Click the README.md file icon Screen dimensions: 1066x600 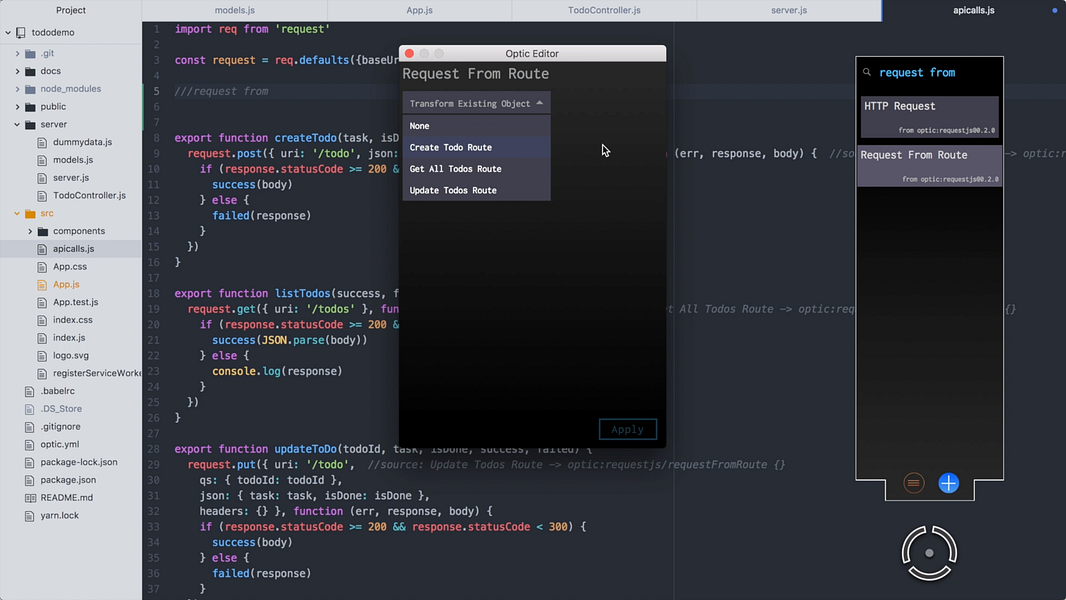pyautogui.click(x=29, y=498)
